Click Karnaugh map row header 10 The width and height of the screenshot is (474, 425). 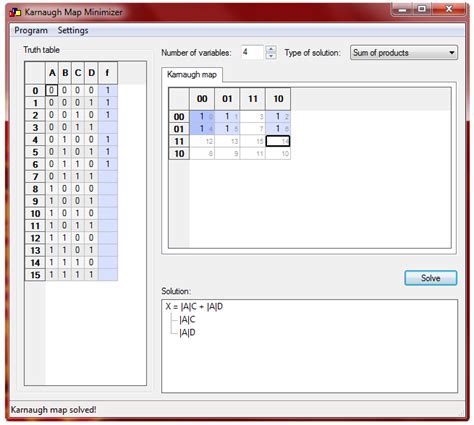[x=179, y=154]
